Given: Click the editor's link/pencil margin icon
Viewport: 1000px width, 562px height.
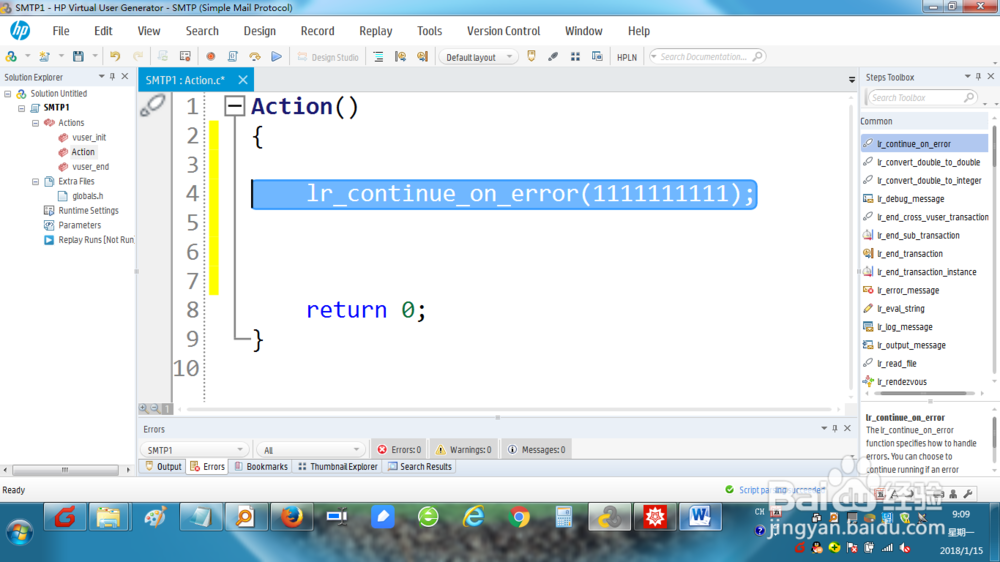Looking at the screenshot, I should point(153,105).
